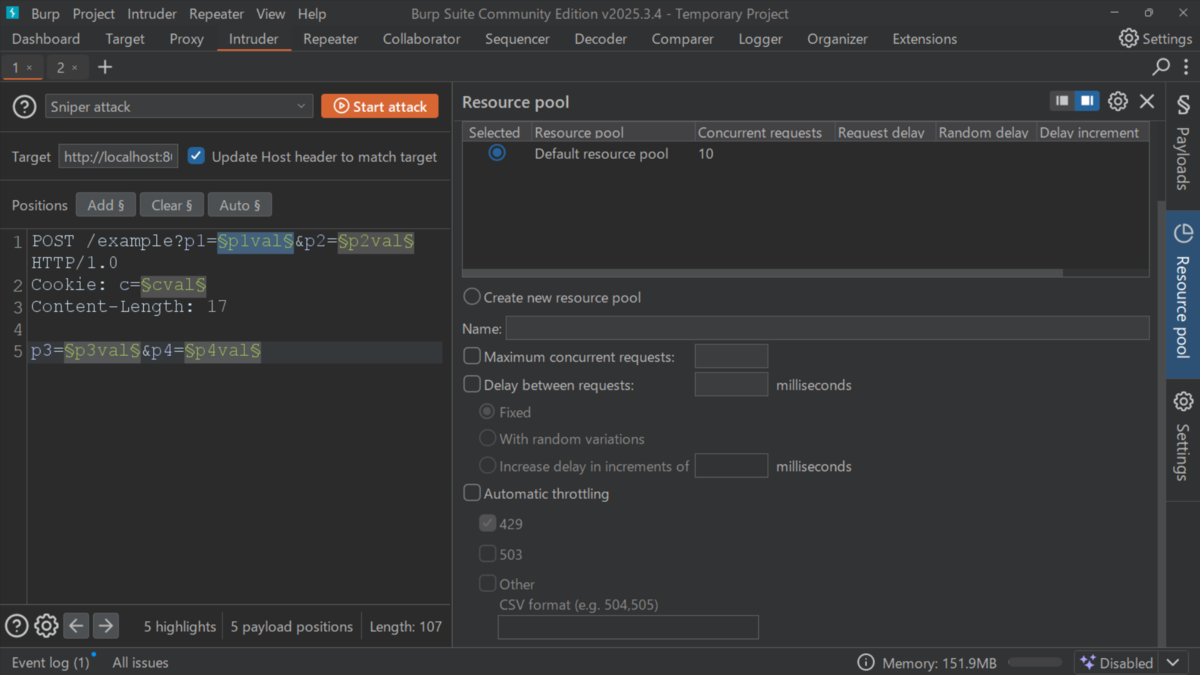Select With random variations option

(x=487, y=438)
